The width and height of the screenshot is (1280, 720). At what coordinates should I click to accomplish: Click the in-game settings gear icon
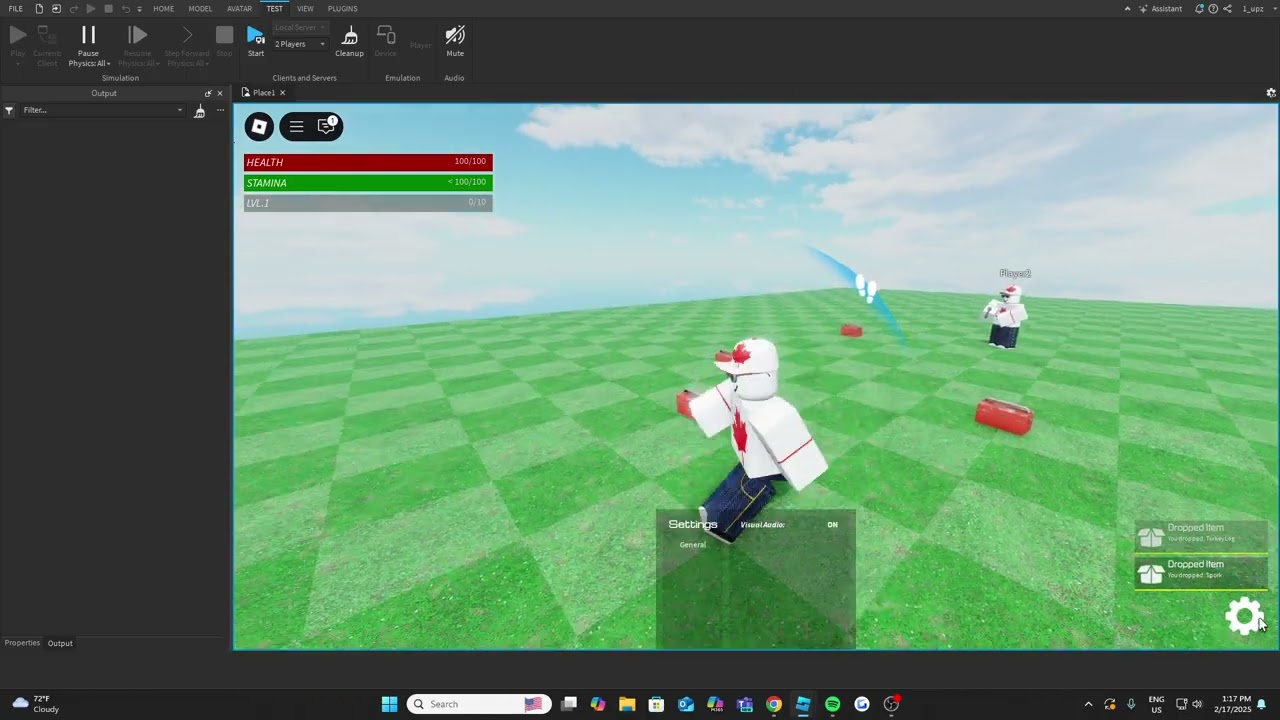click(1244, 616)
